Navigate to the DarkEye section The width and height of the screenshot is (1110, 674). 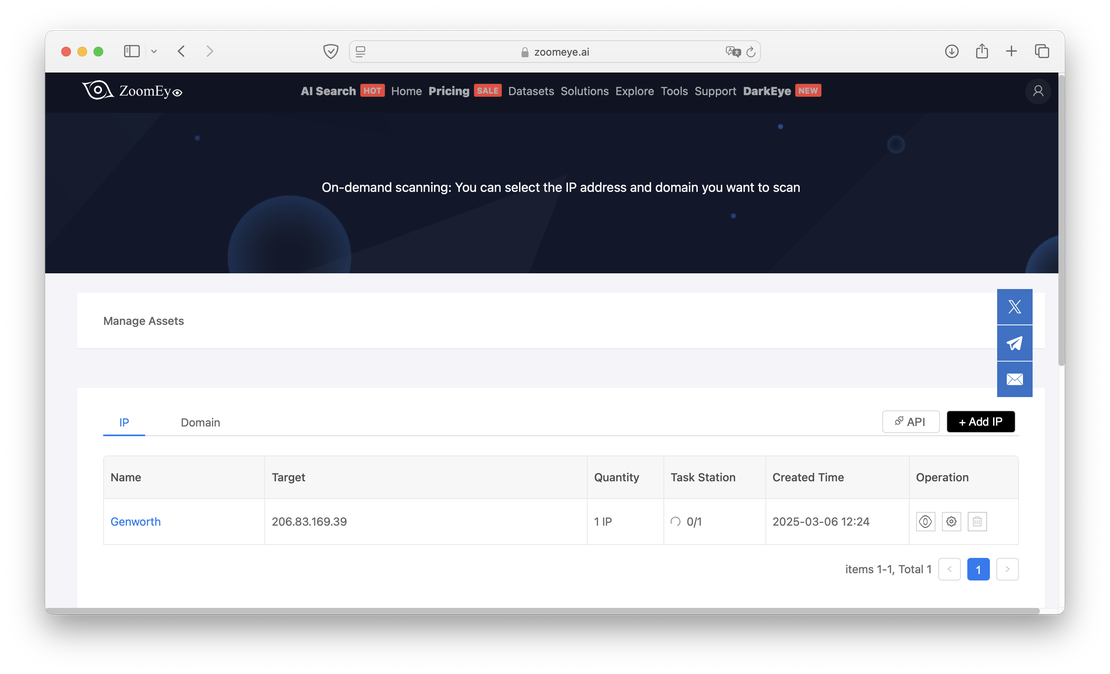point(766,91)
